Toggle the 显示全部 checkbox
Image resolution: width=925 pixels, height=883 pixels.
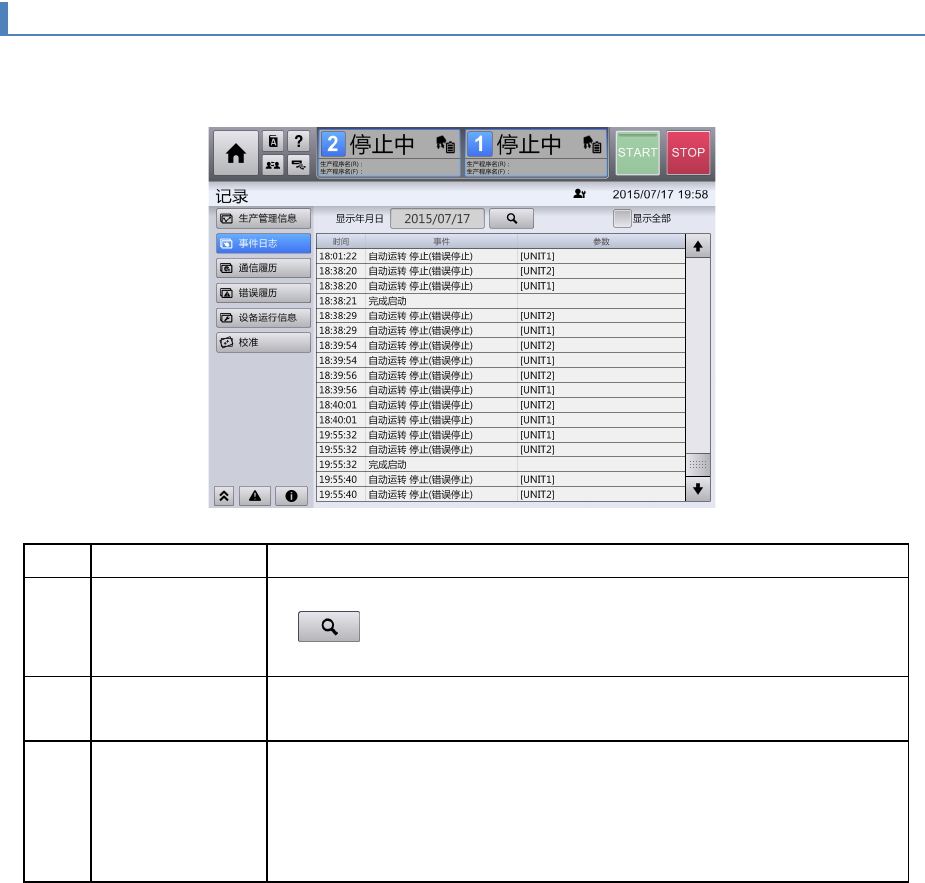point(622,218)
